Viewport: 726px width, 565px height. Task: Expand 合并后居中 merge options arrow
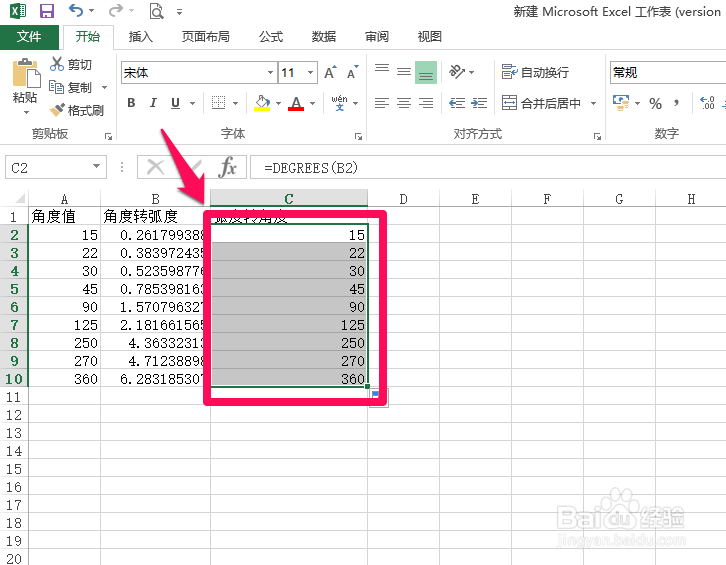(593, 103)
